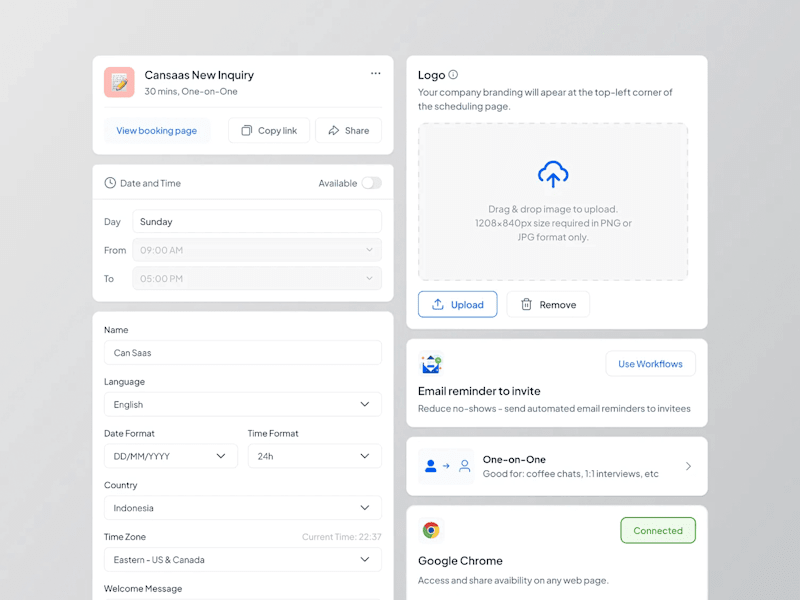Viewport: 800px width, 600px height.
Task: Click the 'Email reminder to invite' heading
Action: coord(479,391)
